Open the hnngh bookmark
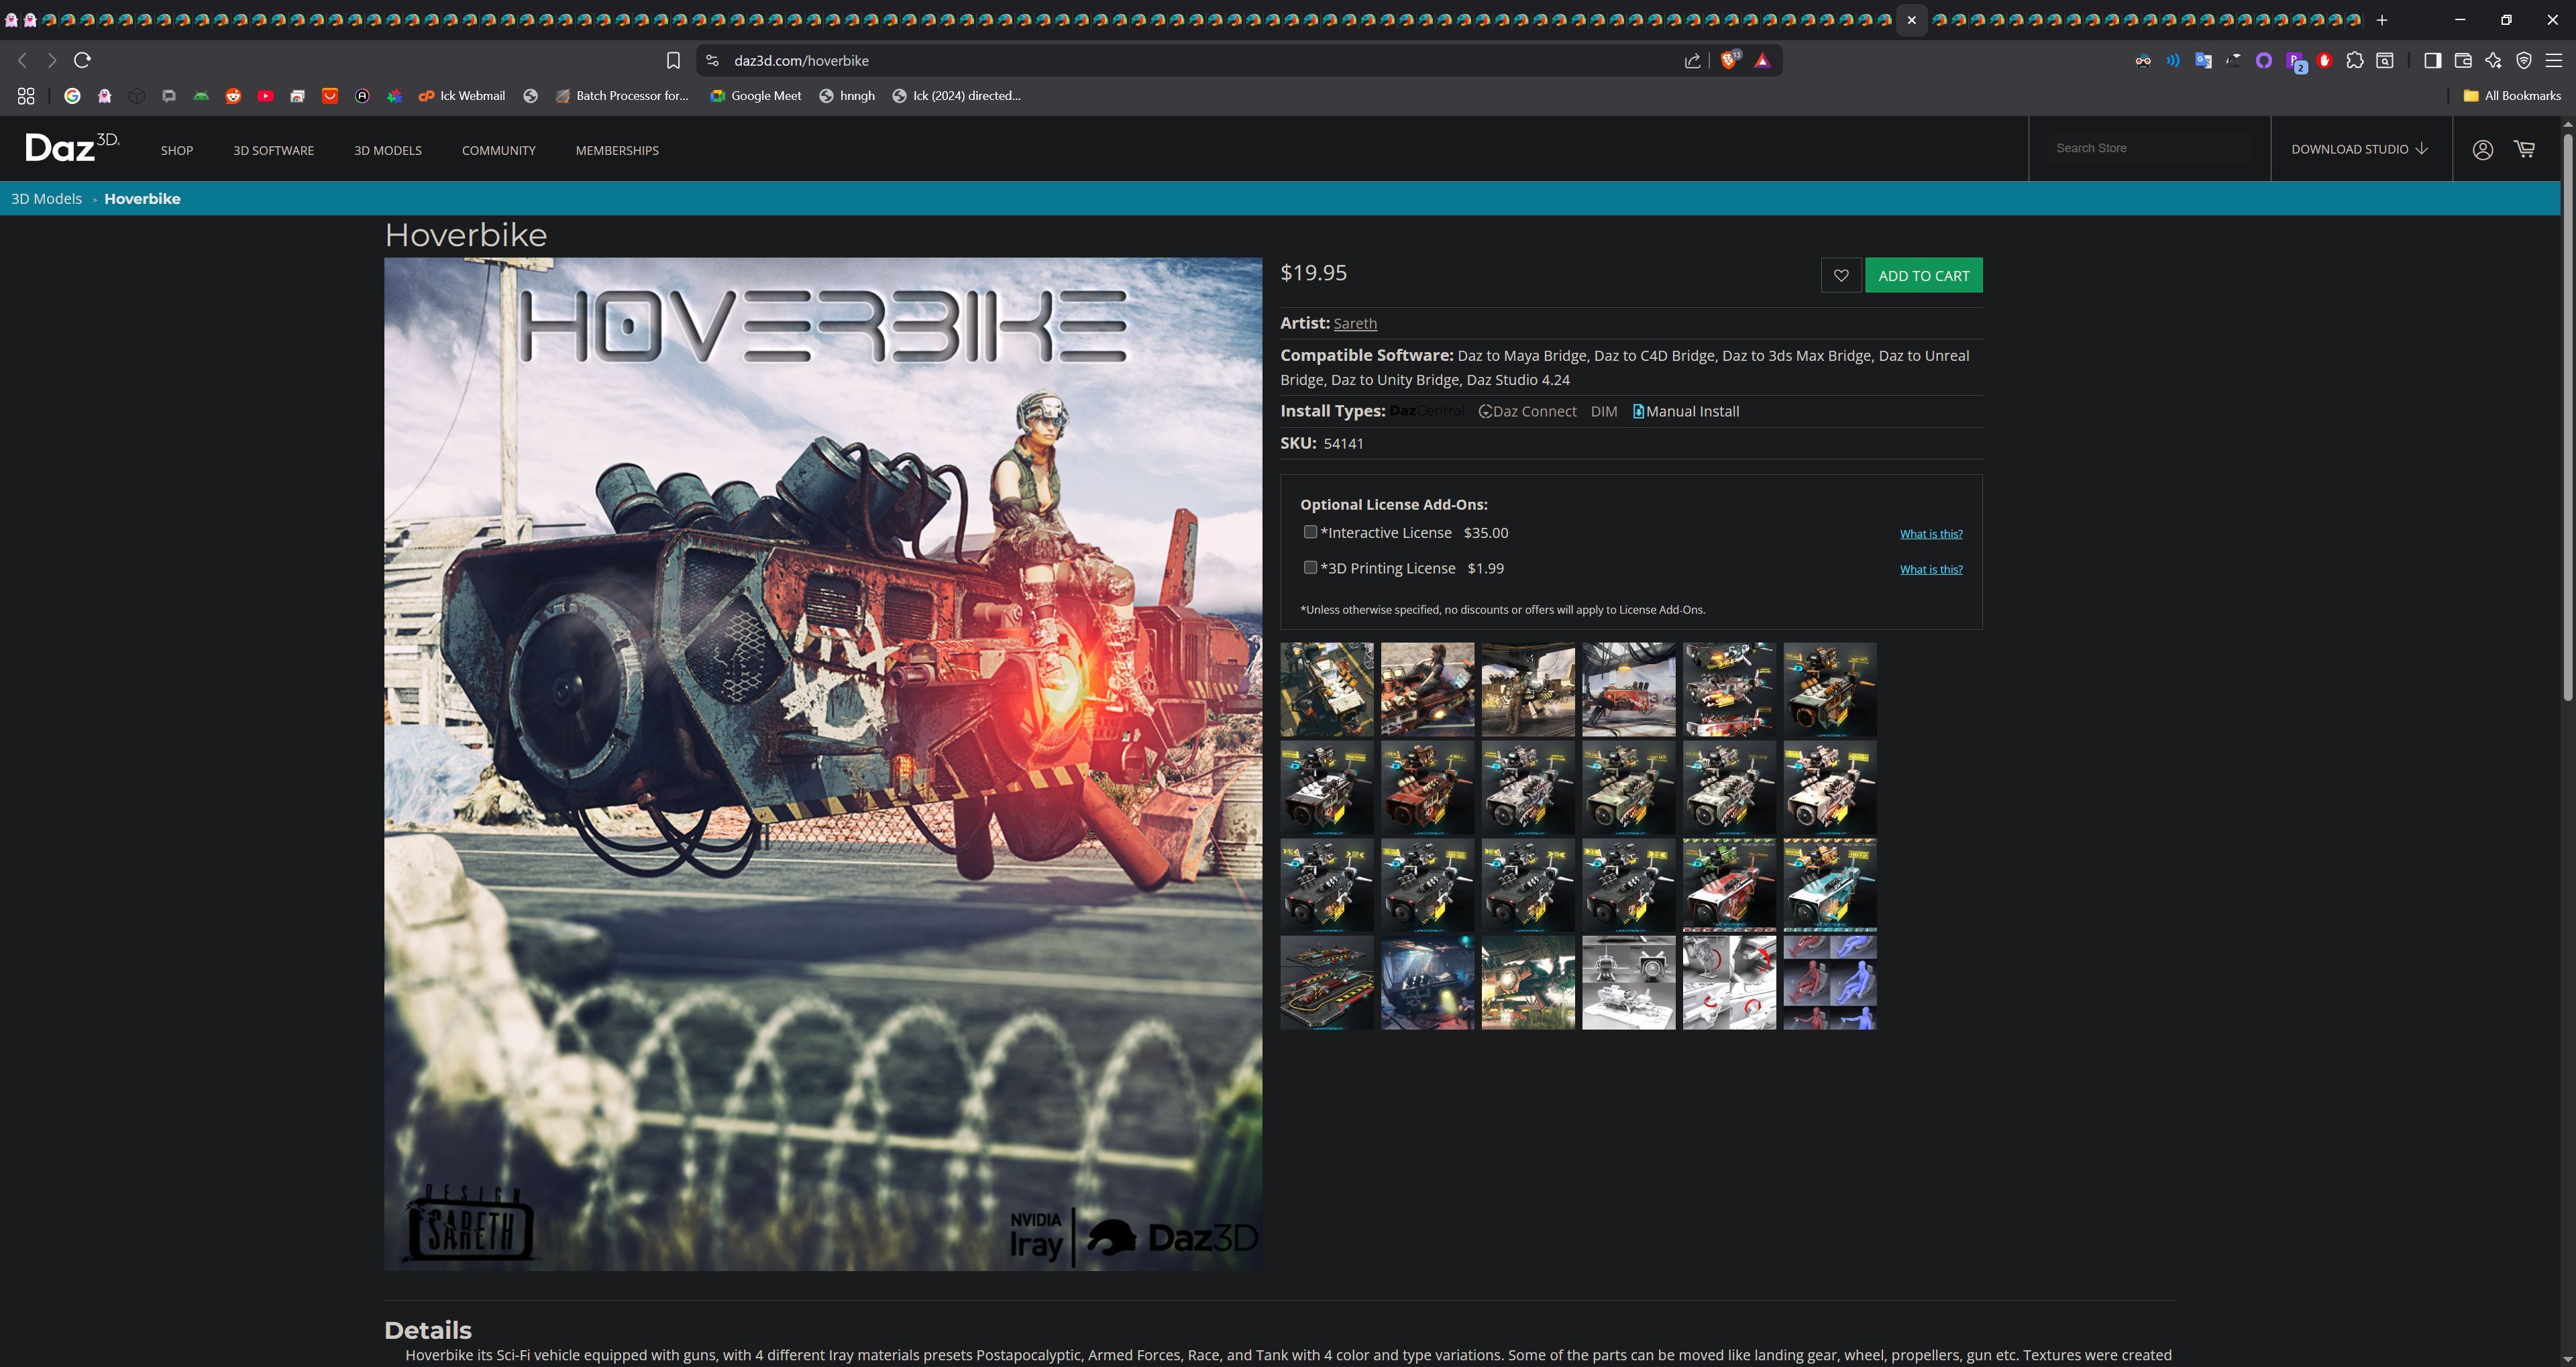2576x1367 pixels. pos(847,96)
